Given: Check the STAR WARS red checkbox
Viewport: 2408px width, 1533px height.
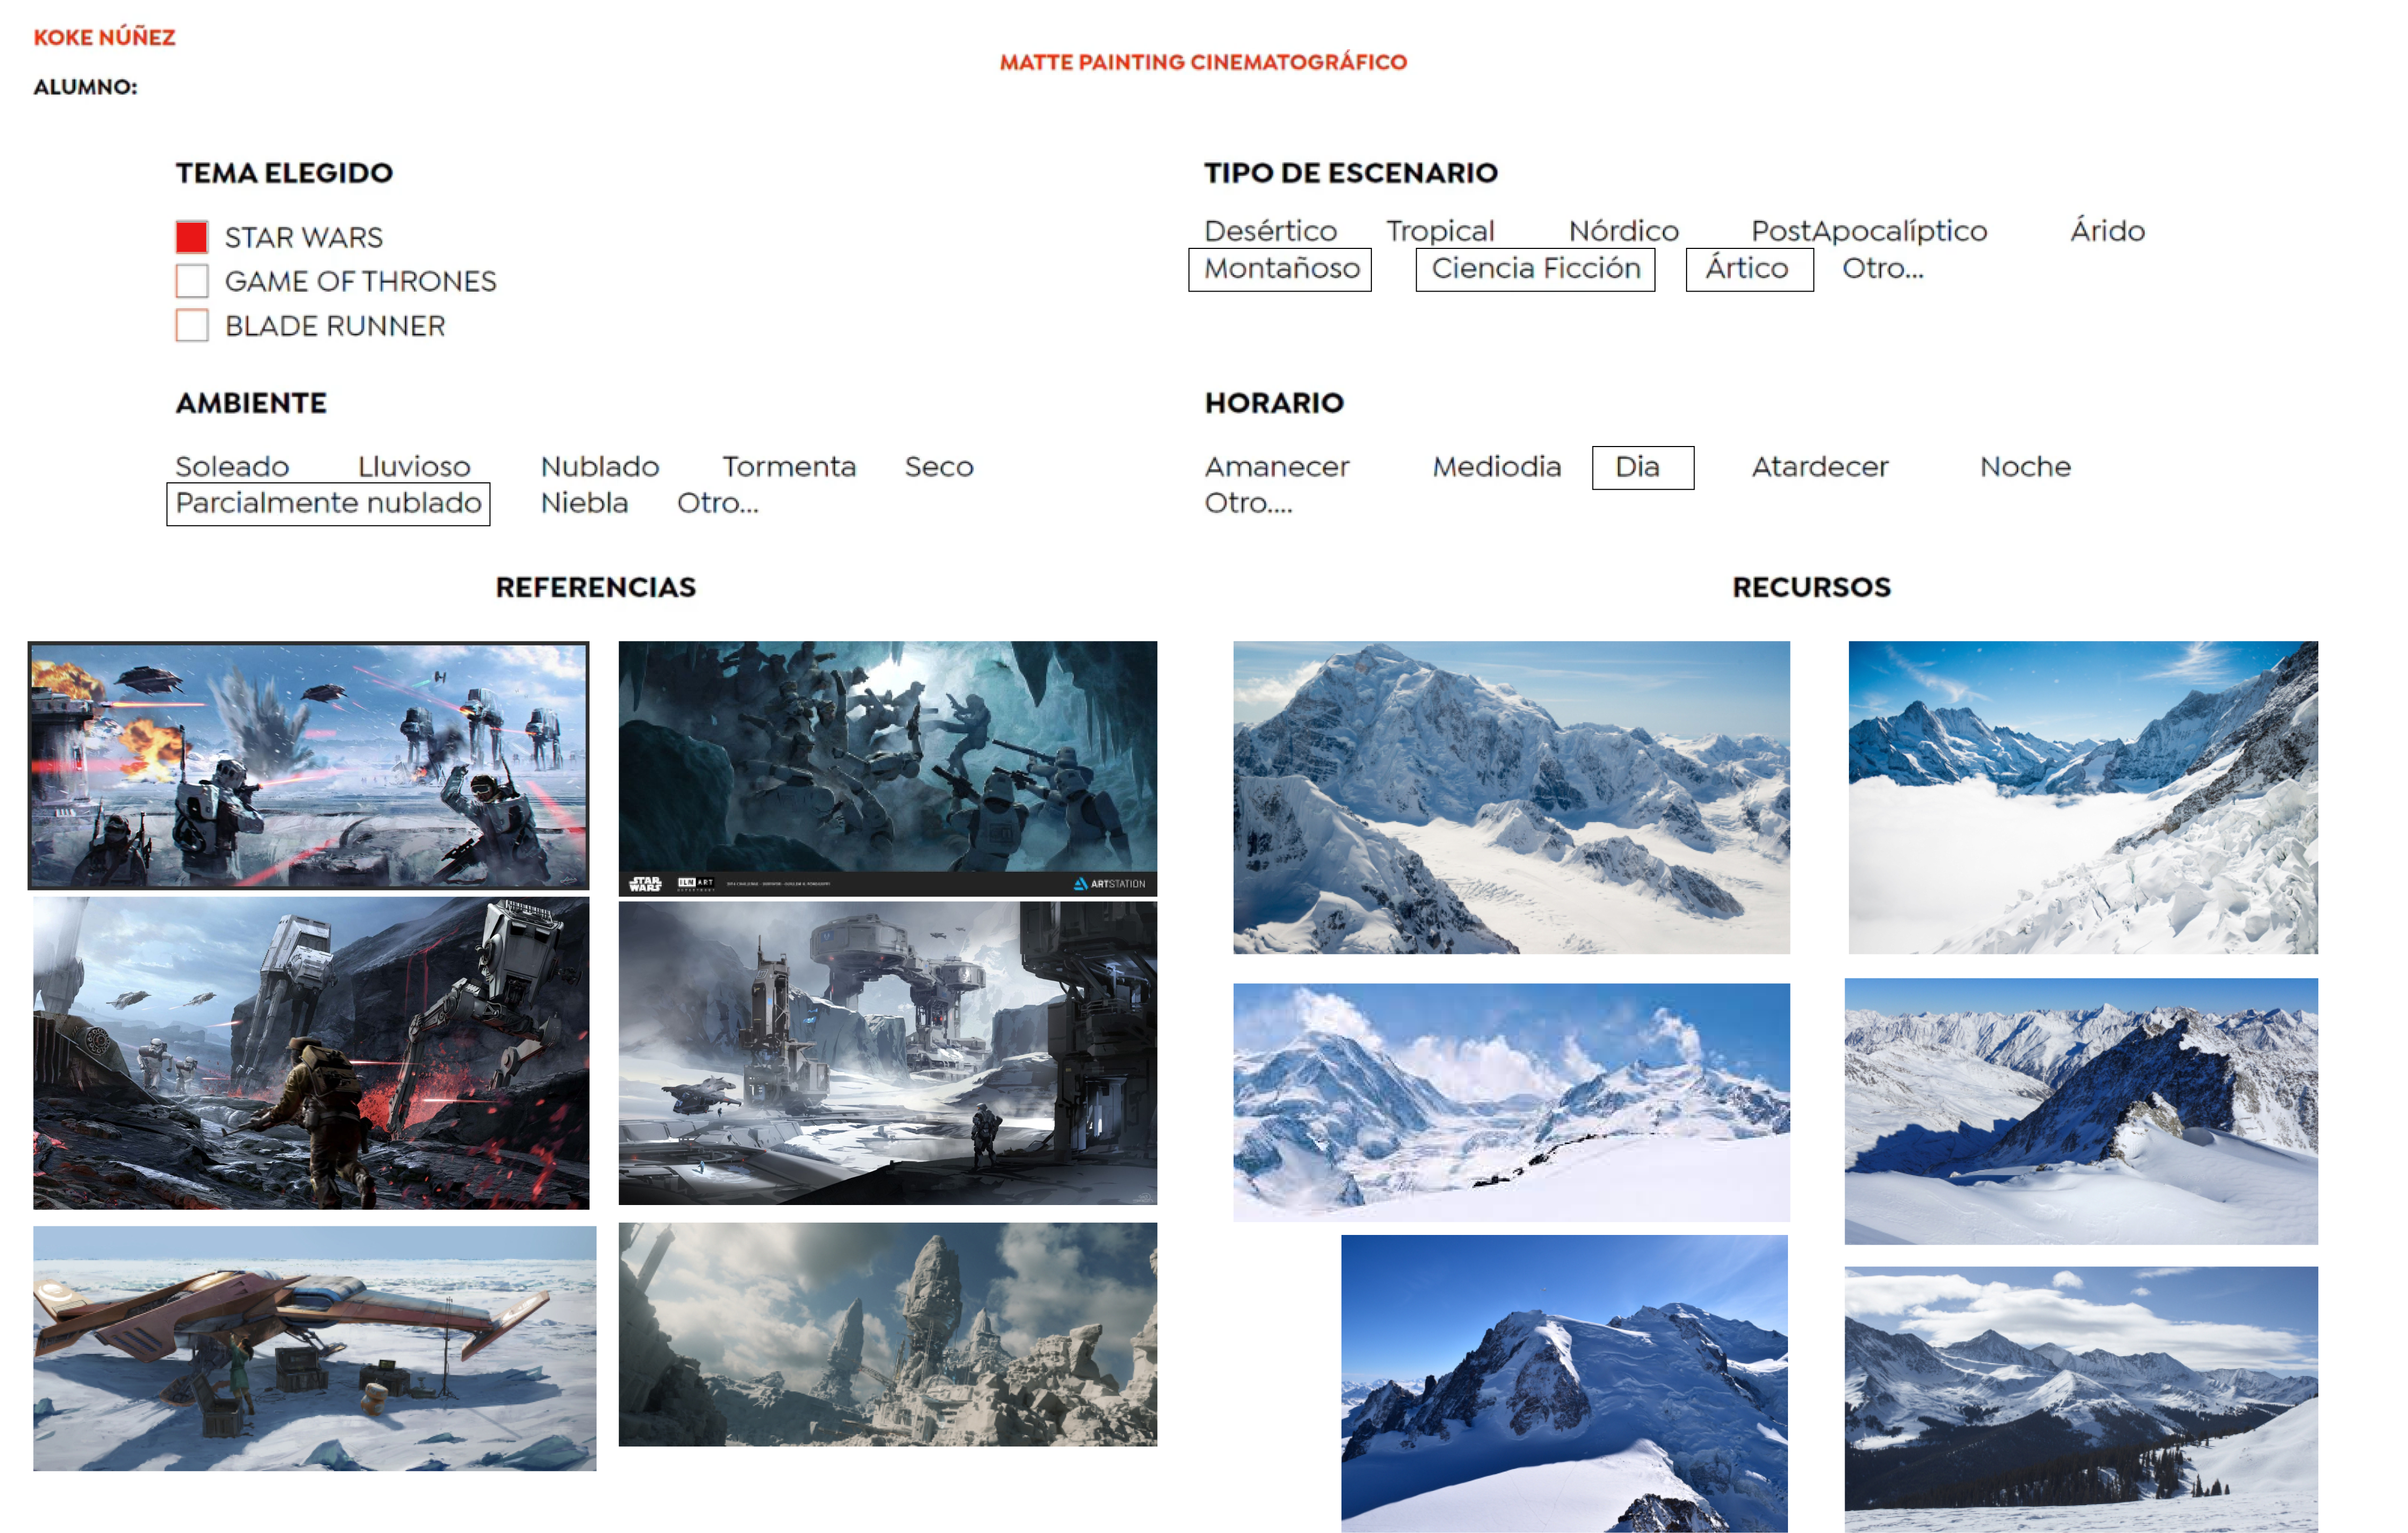Looking at the screenshot, I should (191, 237).
